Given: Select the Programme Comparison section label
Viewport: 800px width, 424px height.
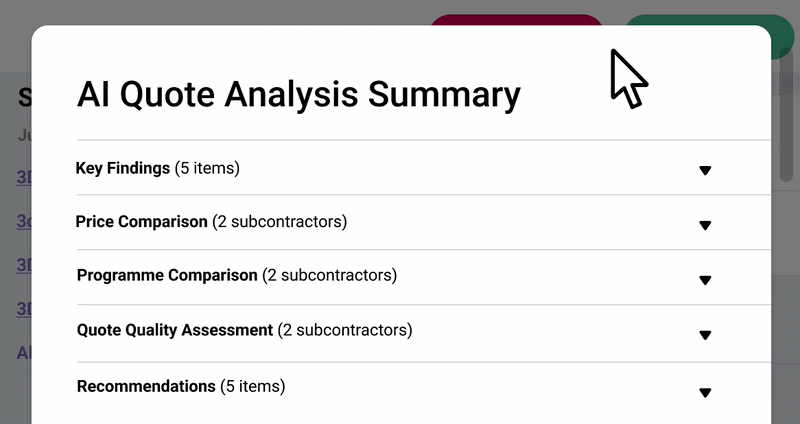Looking at the screenshot, I should tap(167, 275).
